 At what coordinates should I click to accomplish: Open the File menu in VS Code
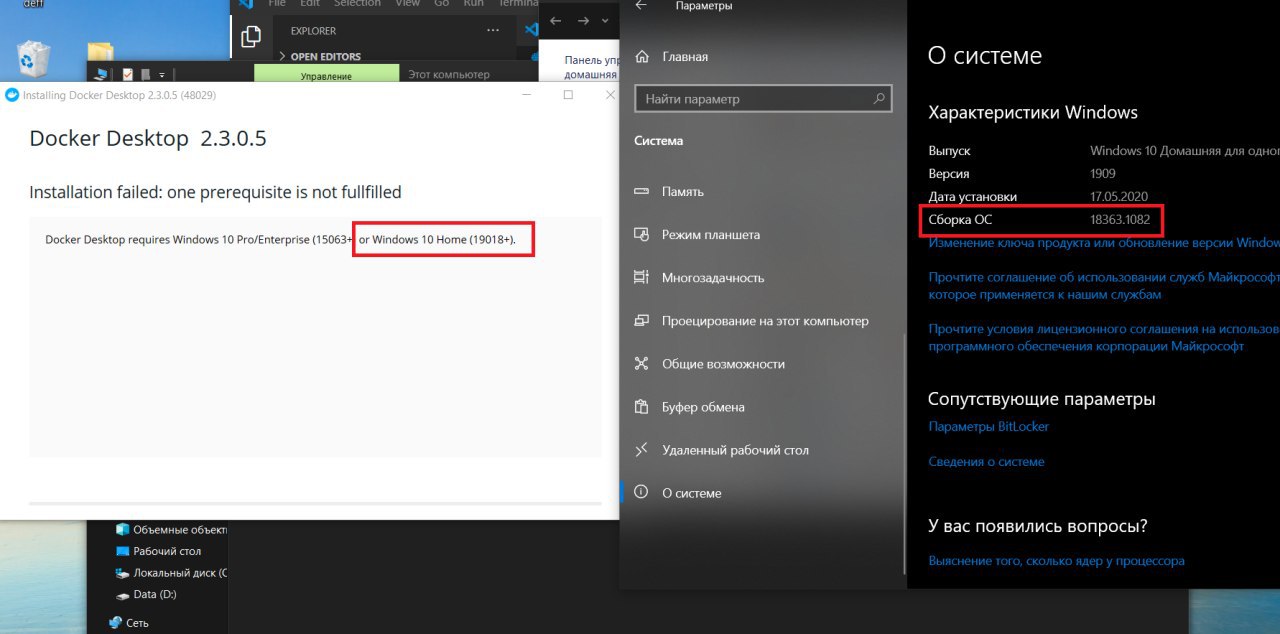tap(277, 4)
